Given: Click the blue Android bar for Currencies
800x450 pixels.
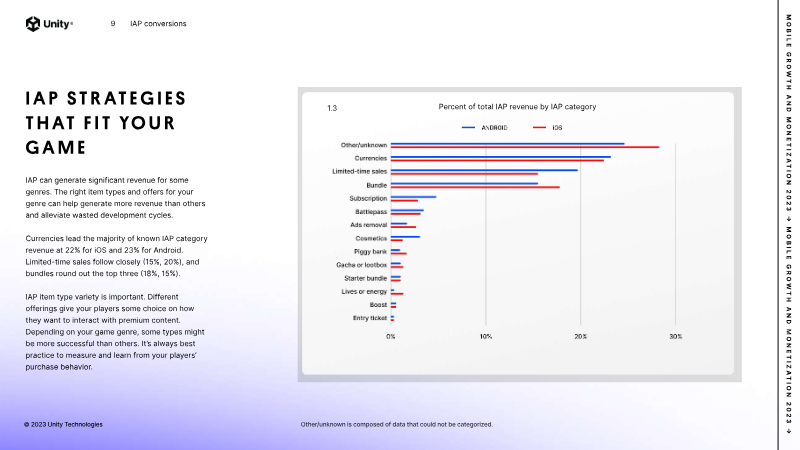Looking at the screenshot, I should 500,156.
